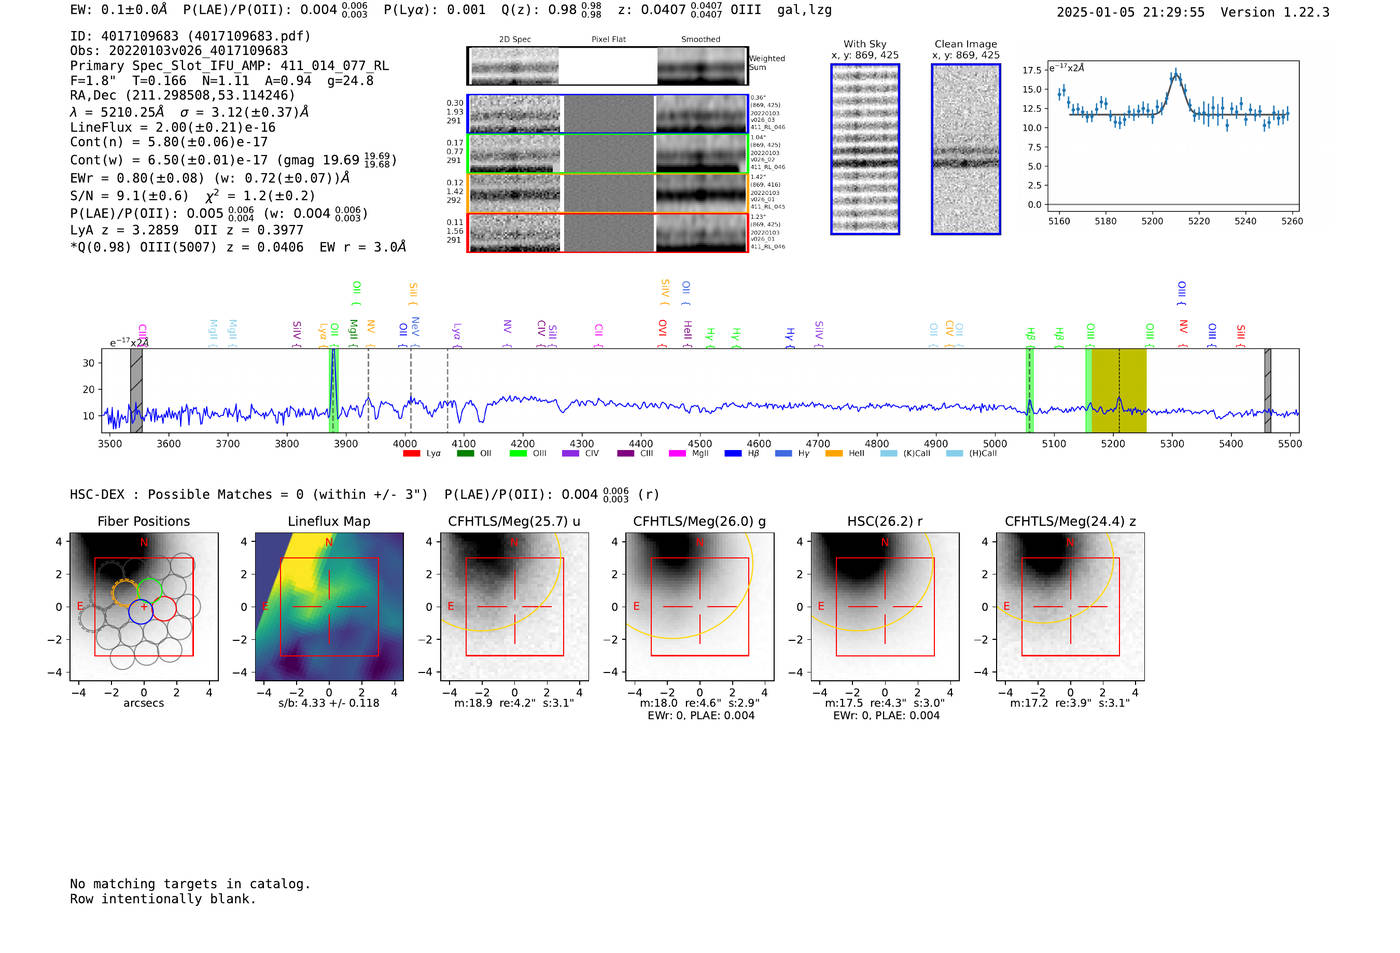Click the dark green OII legend swatch

[465, 454]
